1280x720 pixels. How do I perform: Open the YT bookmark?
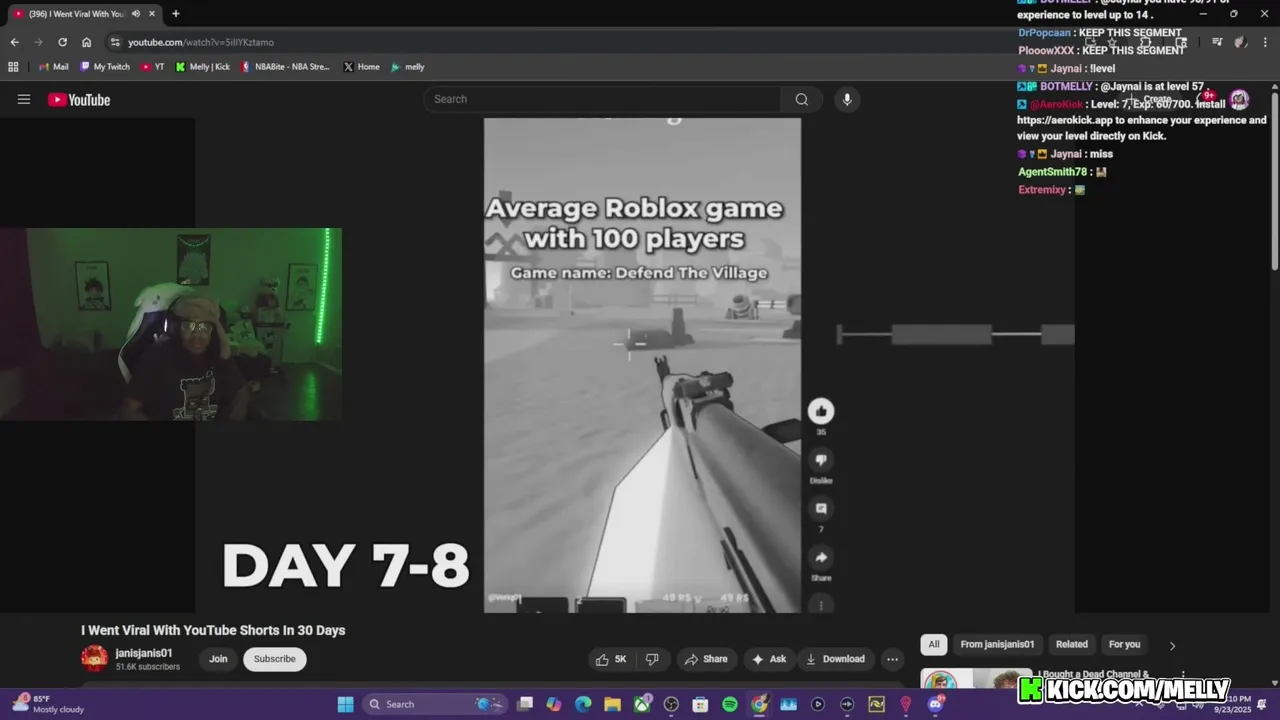pyautogui.click(x=152, y=67)
